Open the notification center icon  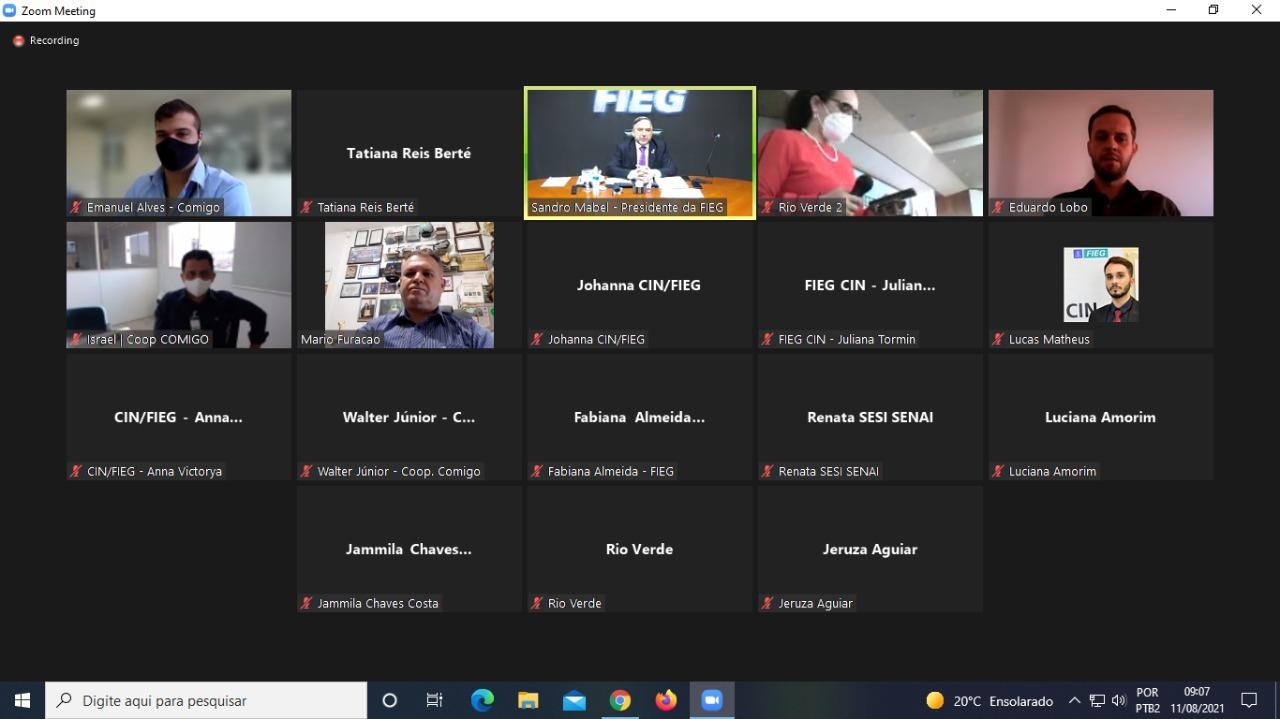click(1249, 700)
